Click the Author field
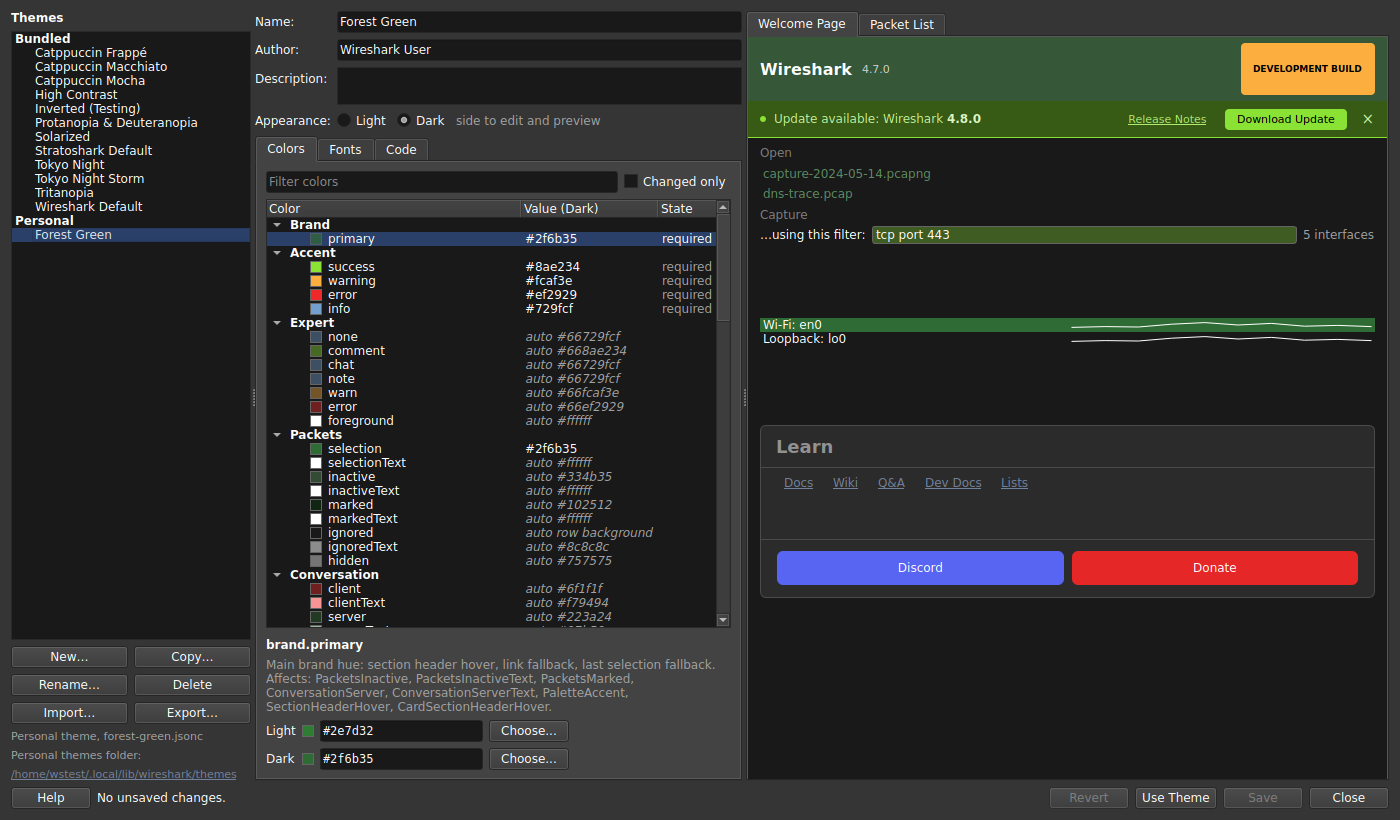The height and width of the screenshot is (820, 1400). (539, 50)
